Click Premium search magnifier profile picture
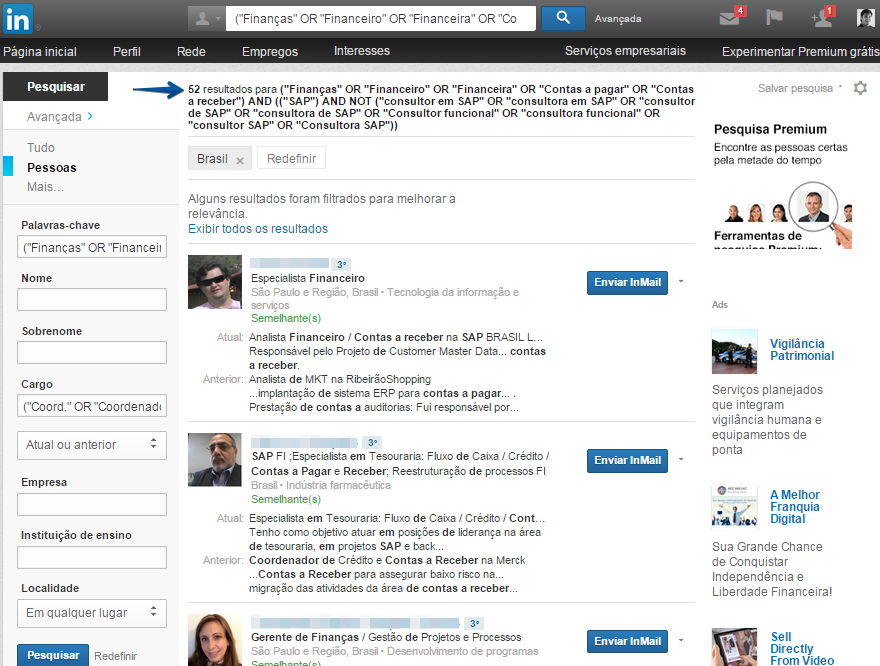Screen dimensions: 880x666 (813, 206)
